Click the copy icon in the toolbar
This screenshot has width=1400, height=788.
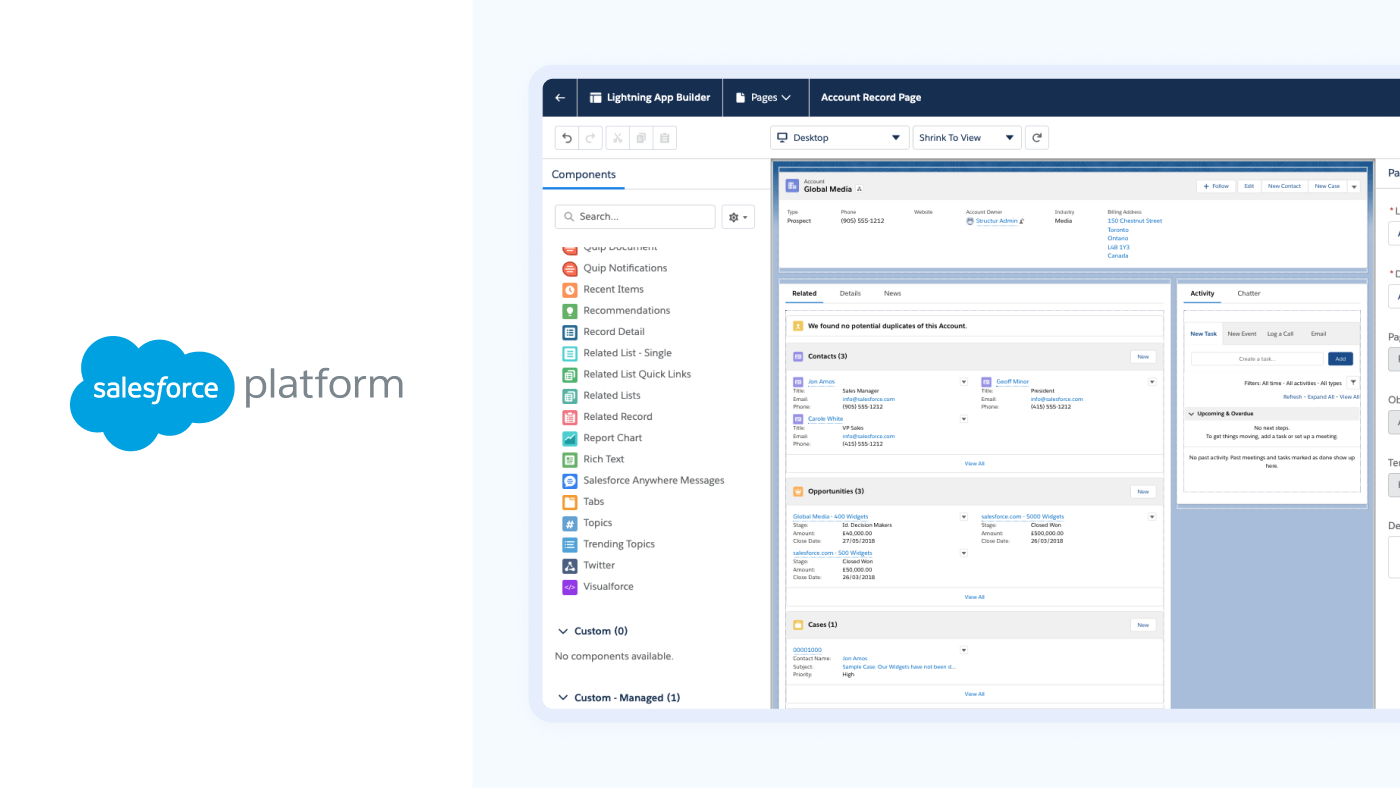point(641,138)
